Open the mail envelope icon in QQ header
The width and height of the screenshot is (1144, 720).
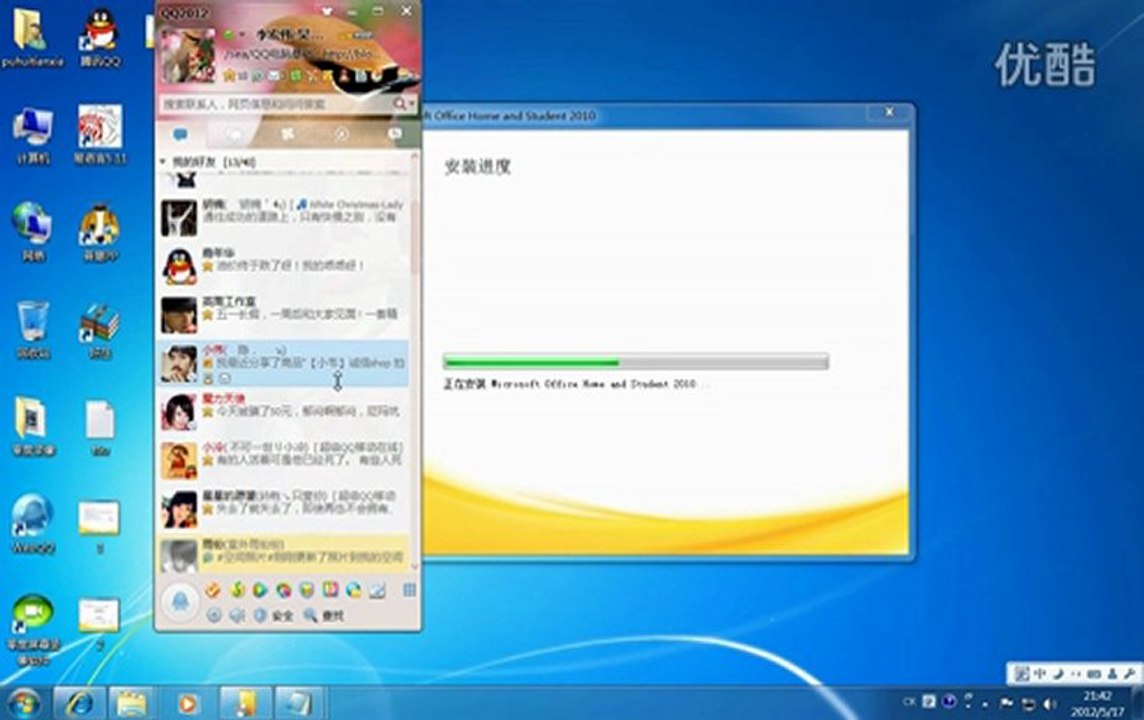click(x=274, y=75)
